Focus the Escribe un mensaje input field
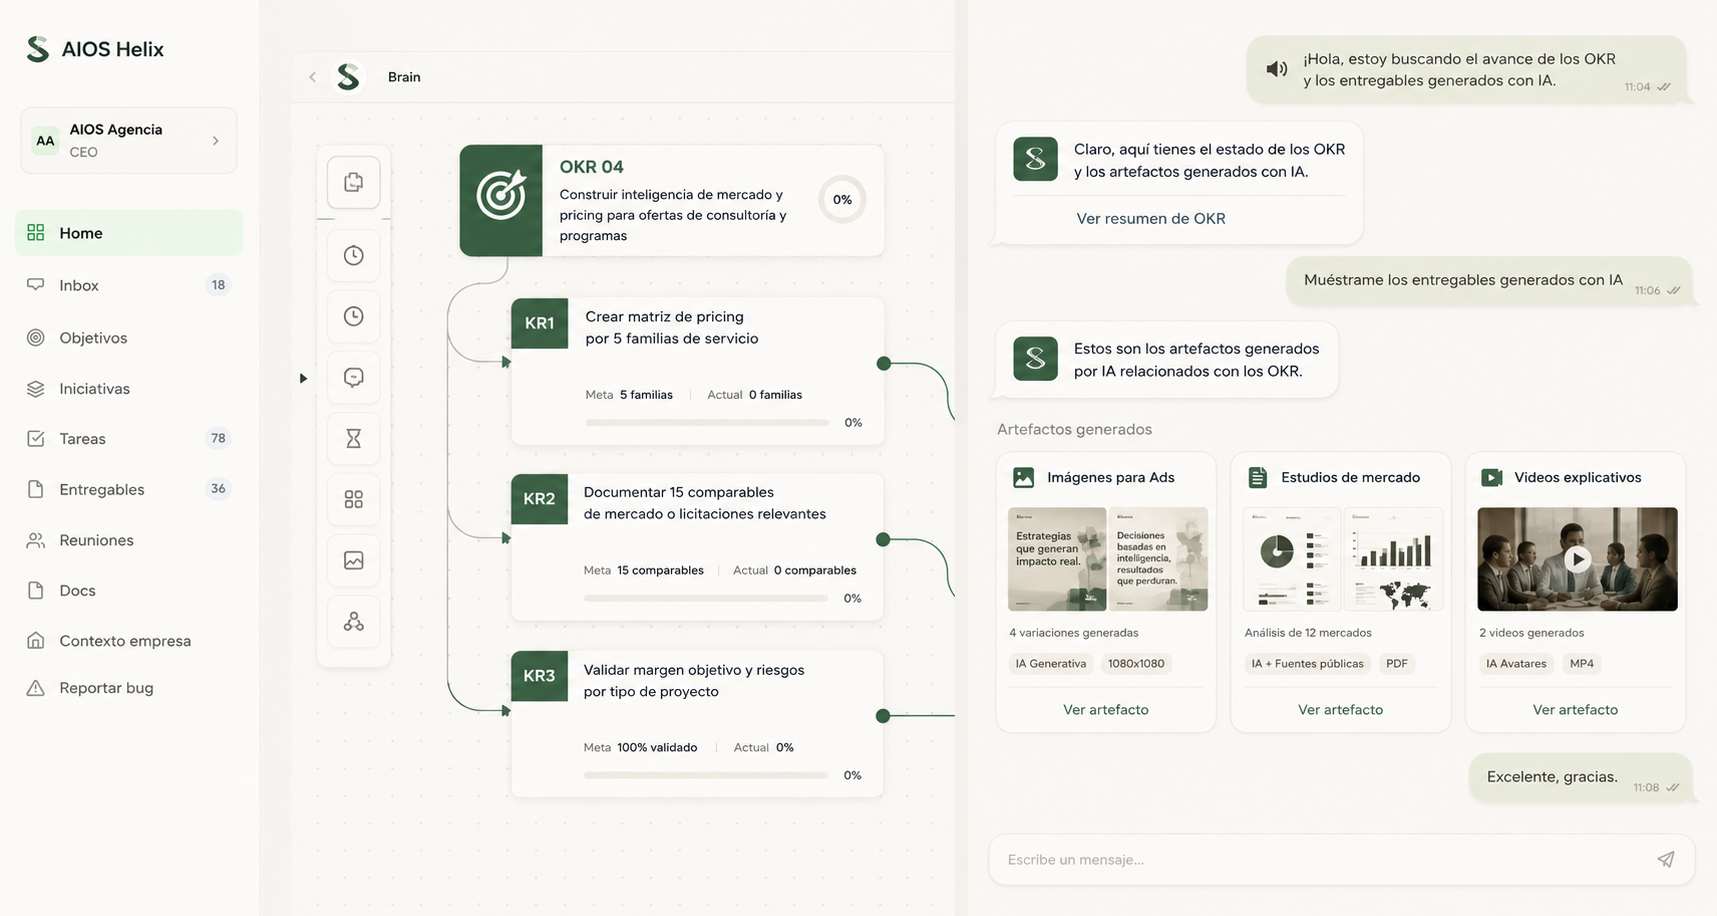 (x=1342, y=860)
